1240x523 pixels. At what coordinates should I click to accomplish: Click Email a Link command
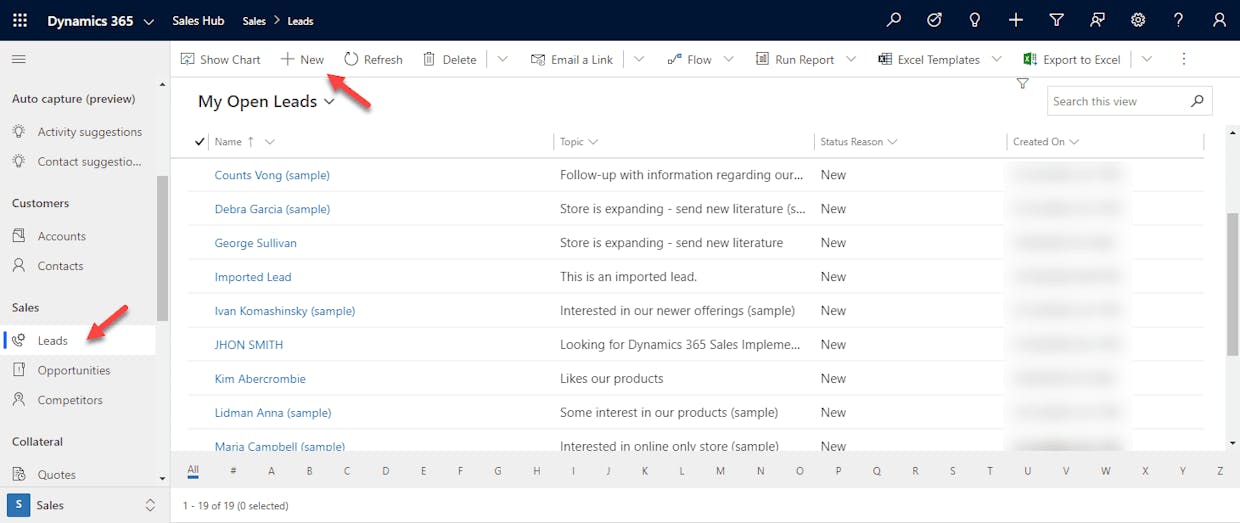pyautogui.click(x=572, y=59)
